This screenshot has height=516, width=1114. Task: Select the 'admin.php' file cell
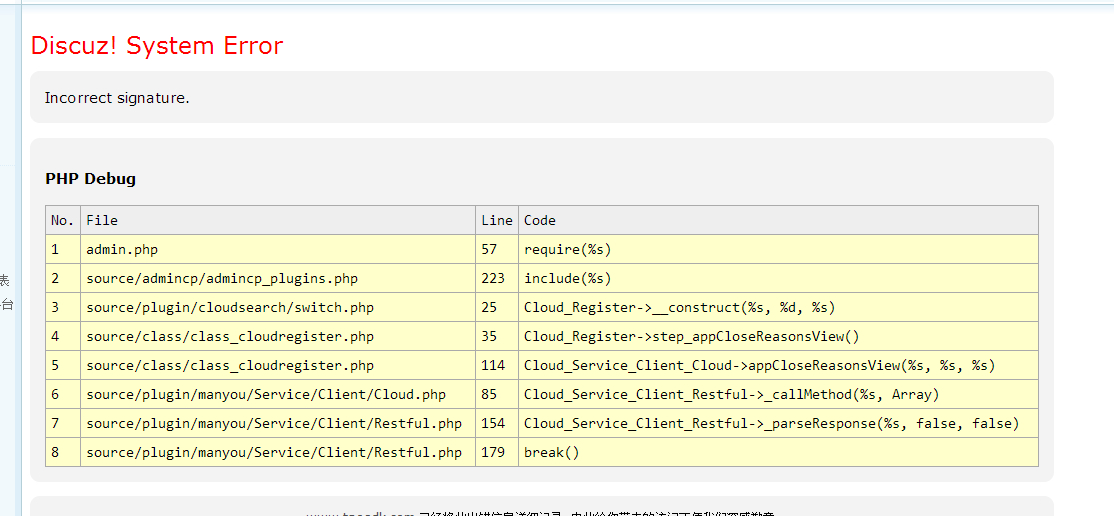(x=278, y=249)
